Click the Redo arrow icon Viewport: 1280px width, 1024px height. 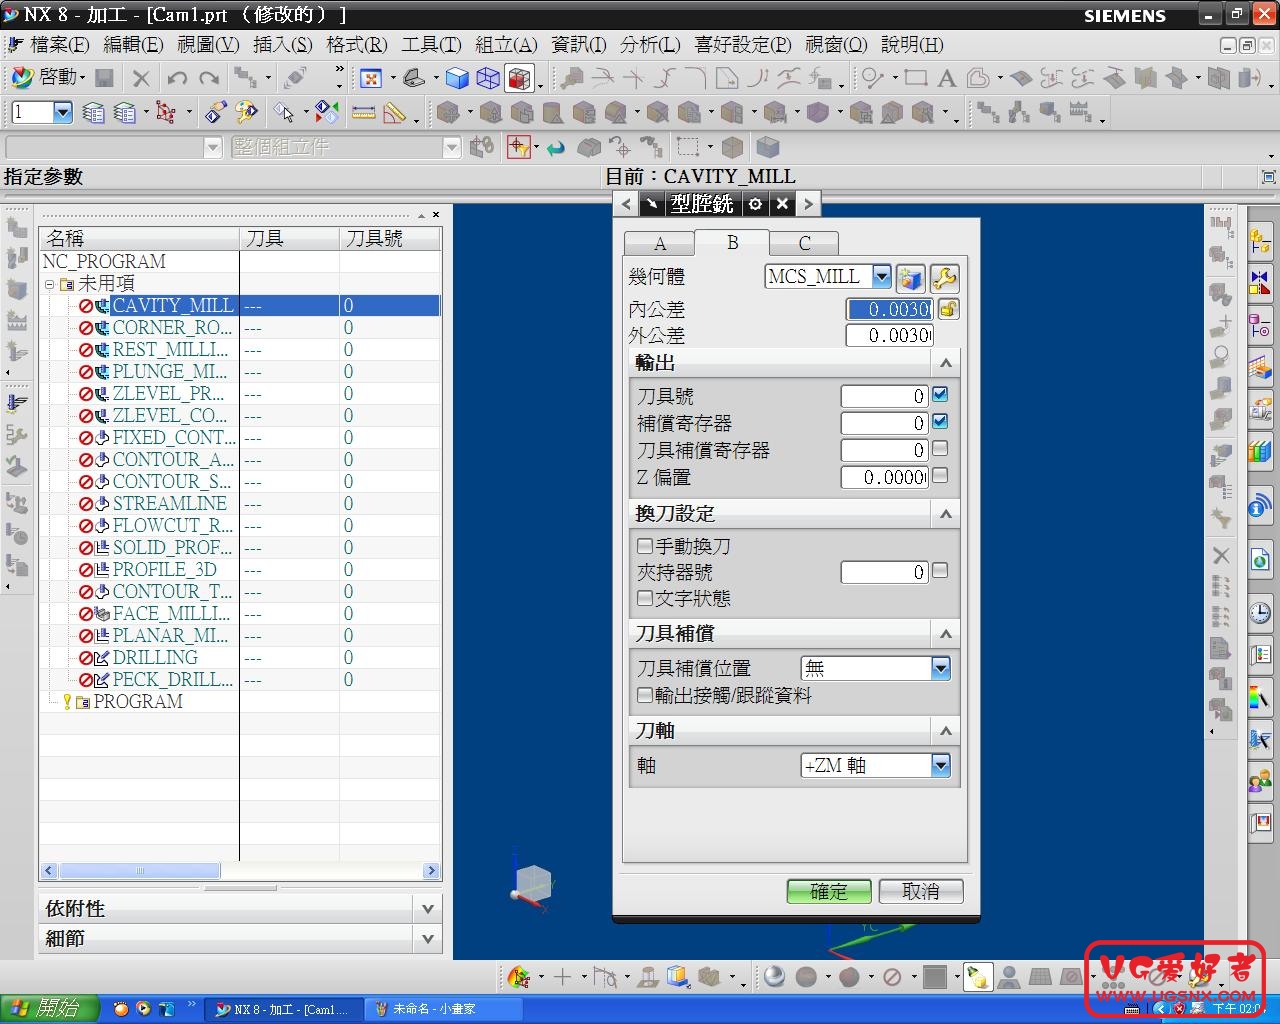pyautogui.click(x=209, y=78)
